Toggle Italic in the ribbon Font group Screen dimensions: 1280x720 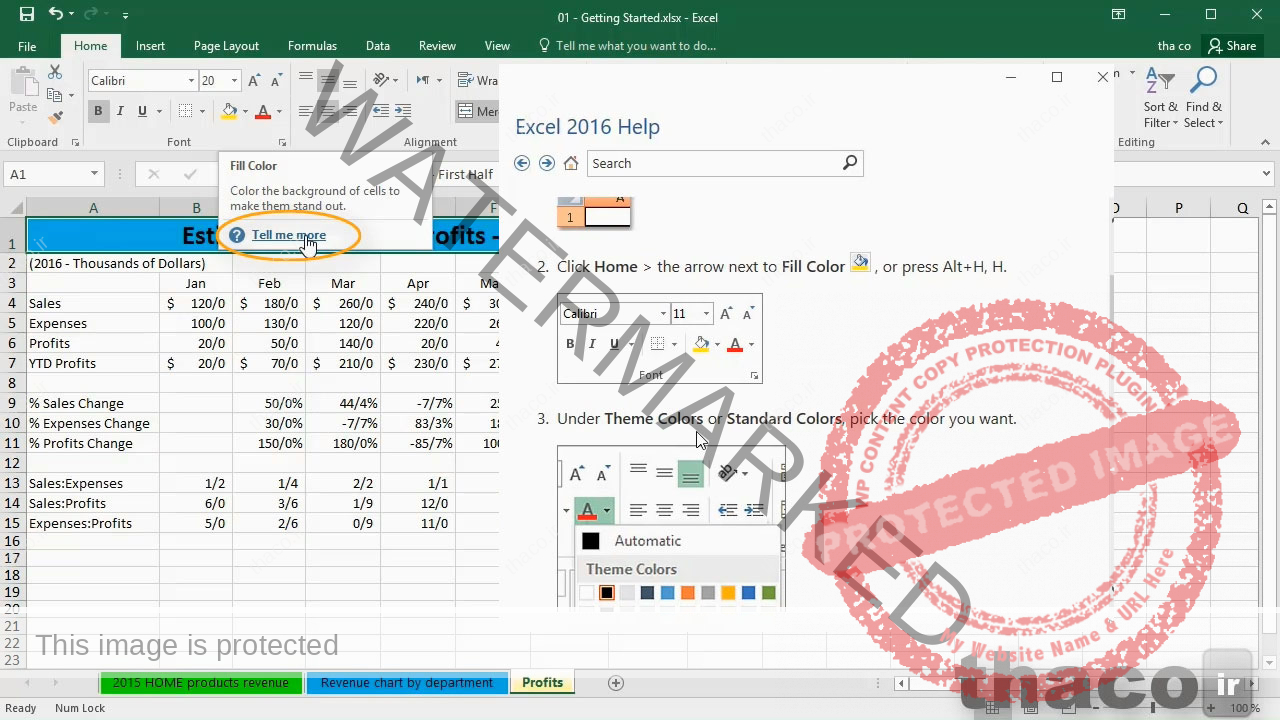point(120,111)
